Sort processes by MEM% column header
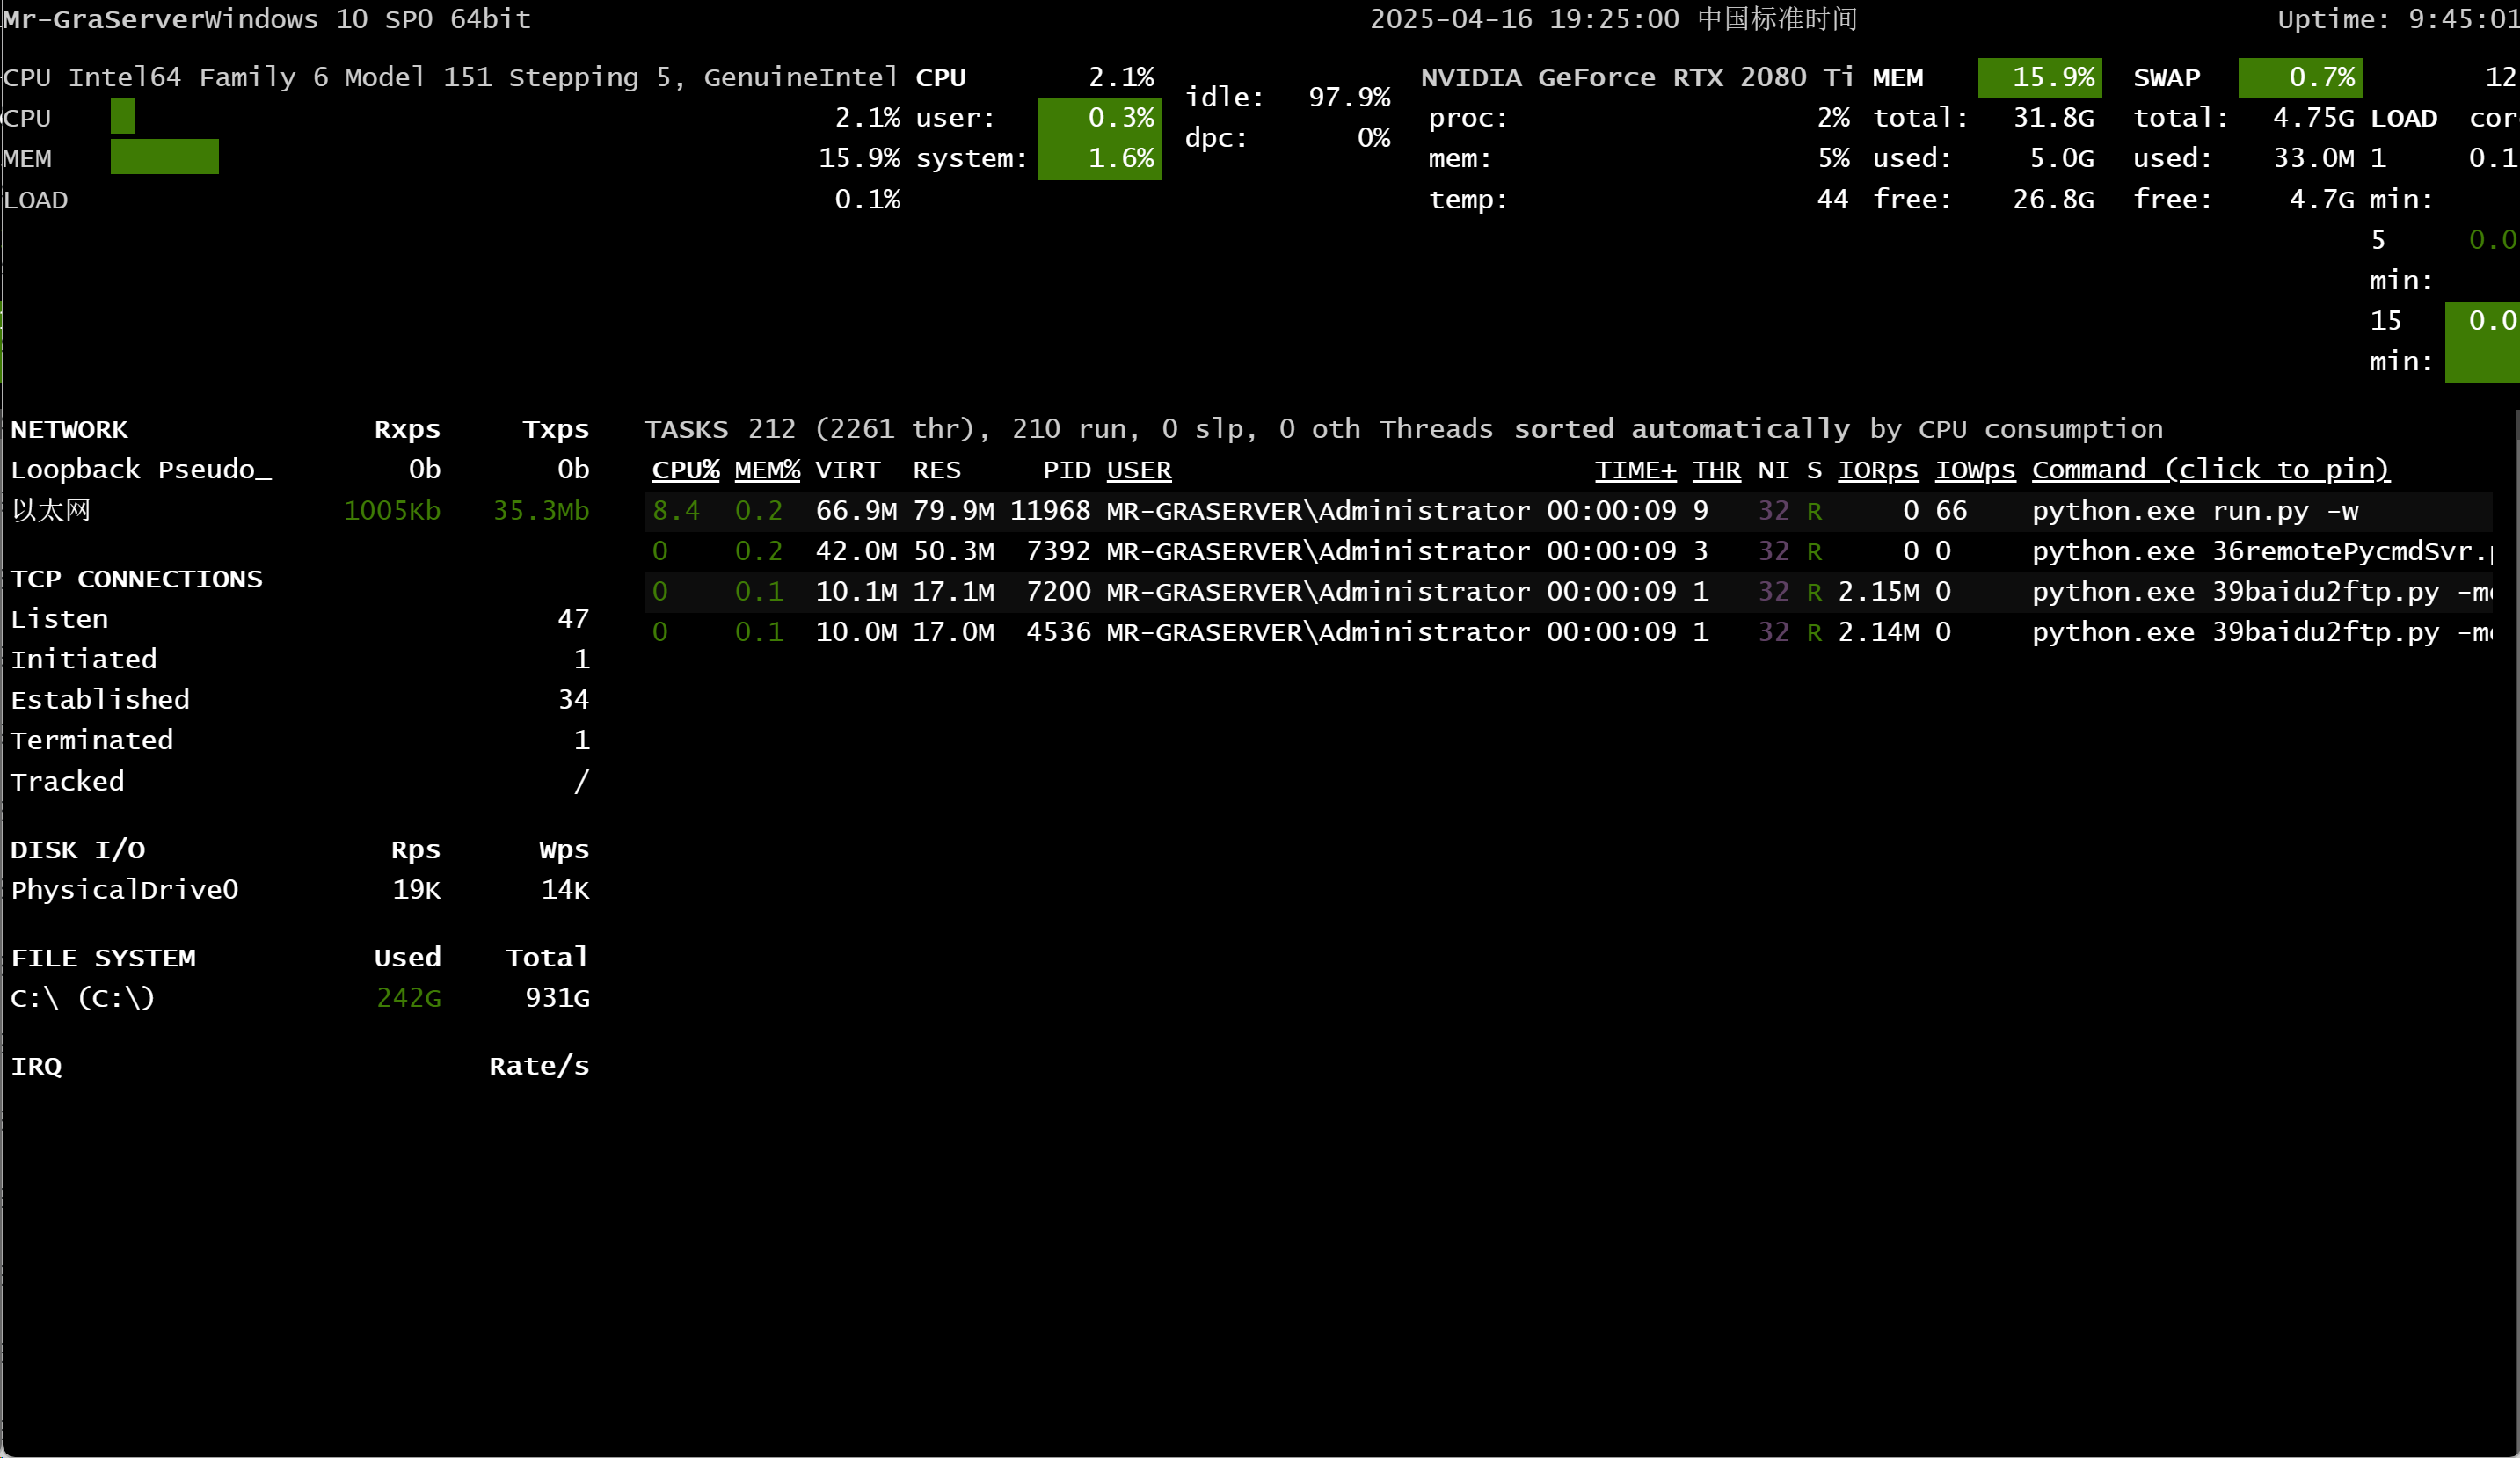Screen dimensions: 2520x1458 [767, 470]
